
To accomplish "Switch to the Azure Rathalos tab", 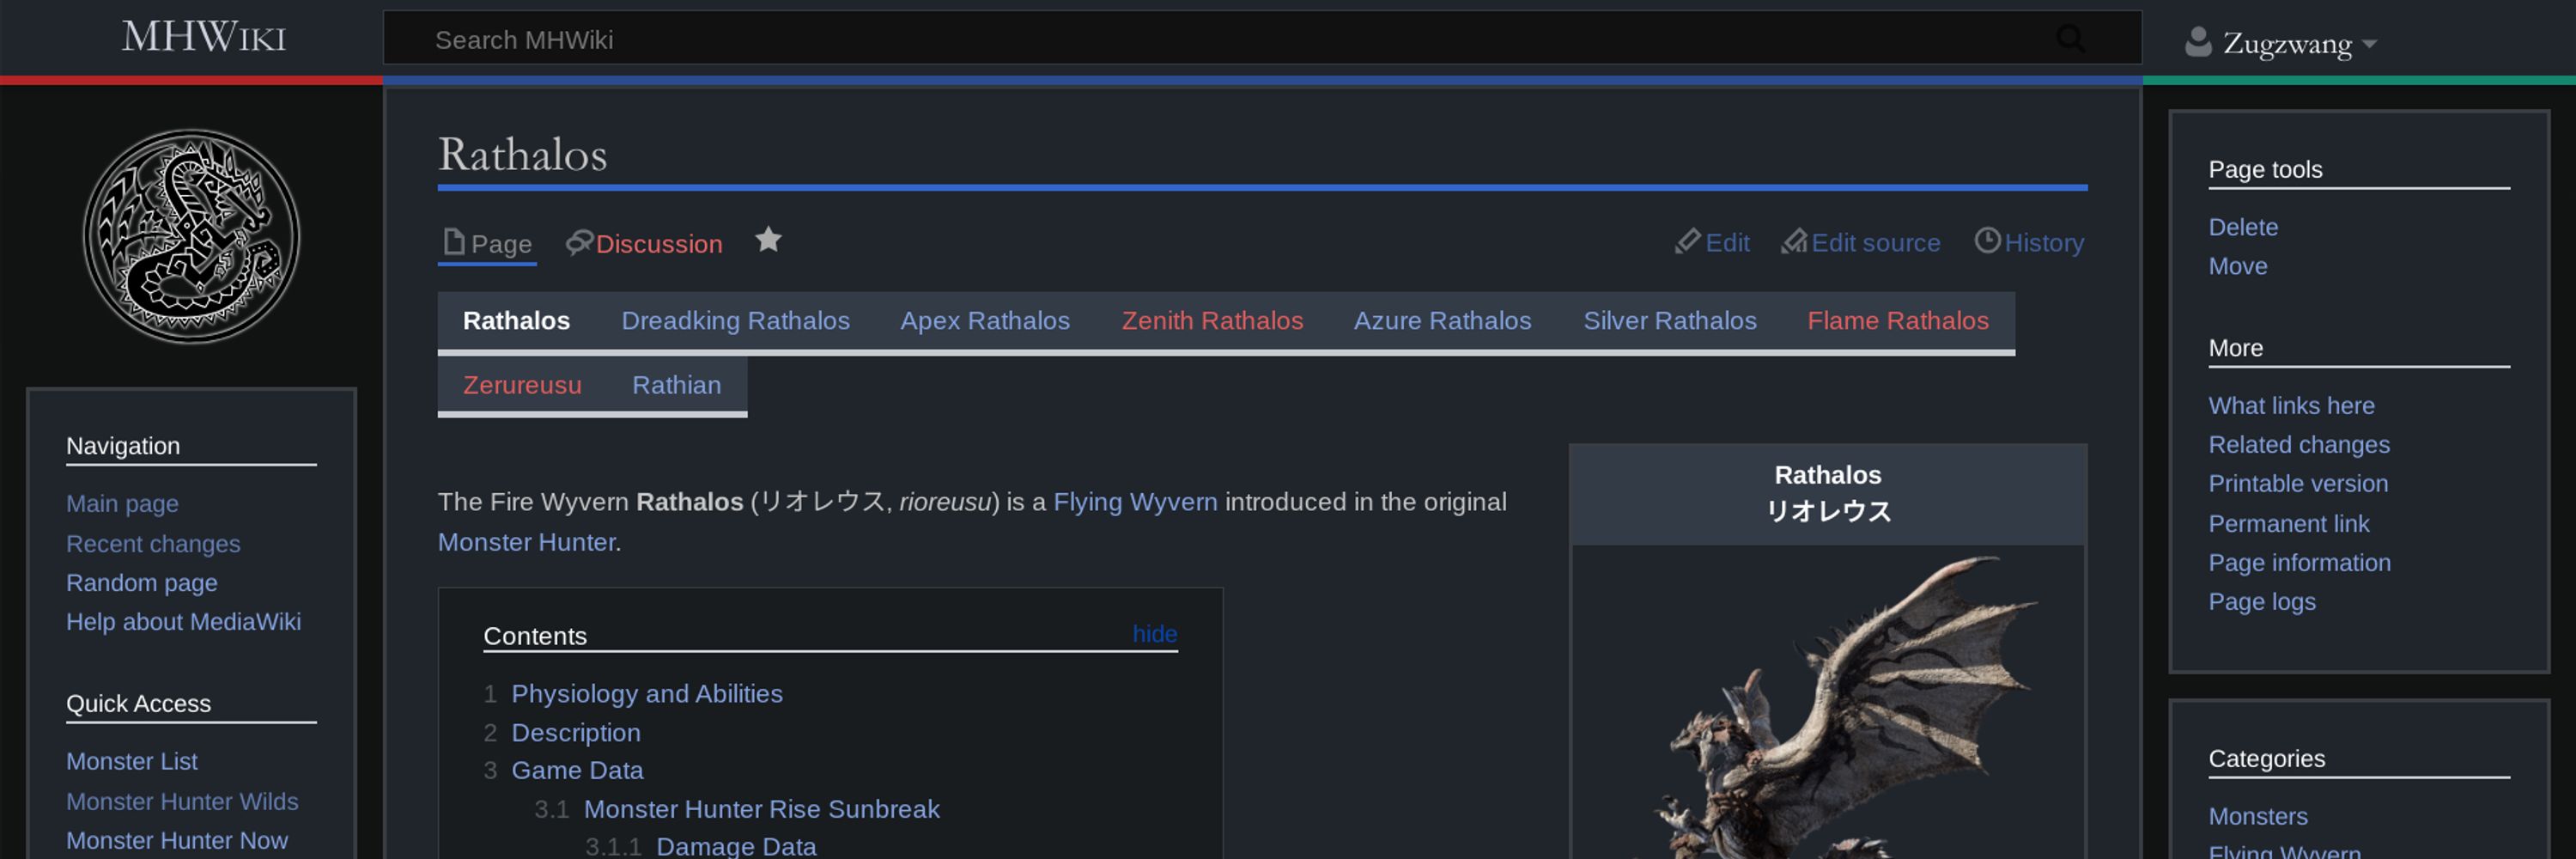I will (x=1442, y=321).
